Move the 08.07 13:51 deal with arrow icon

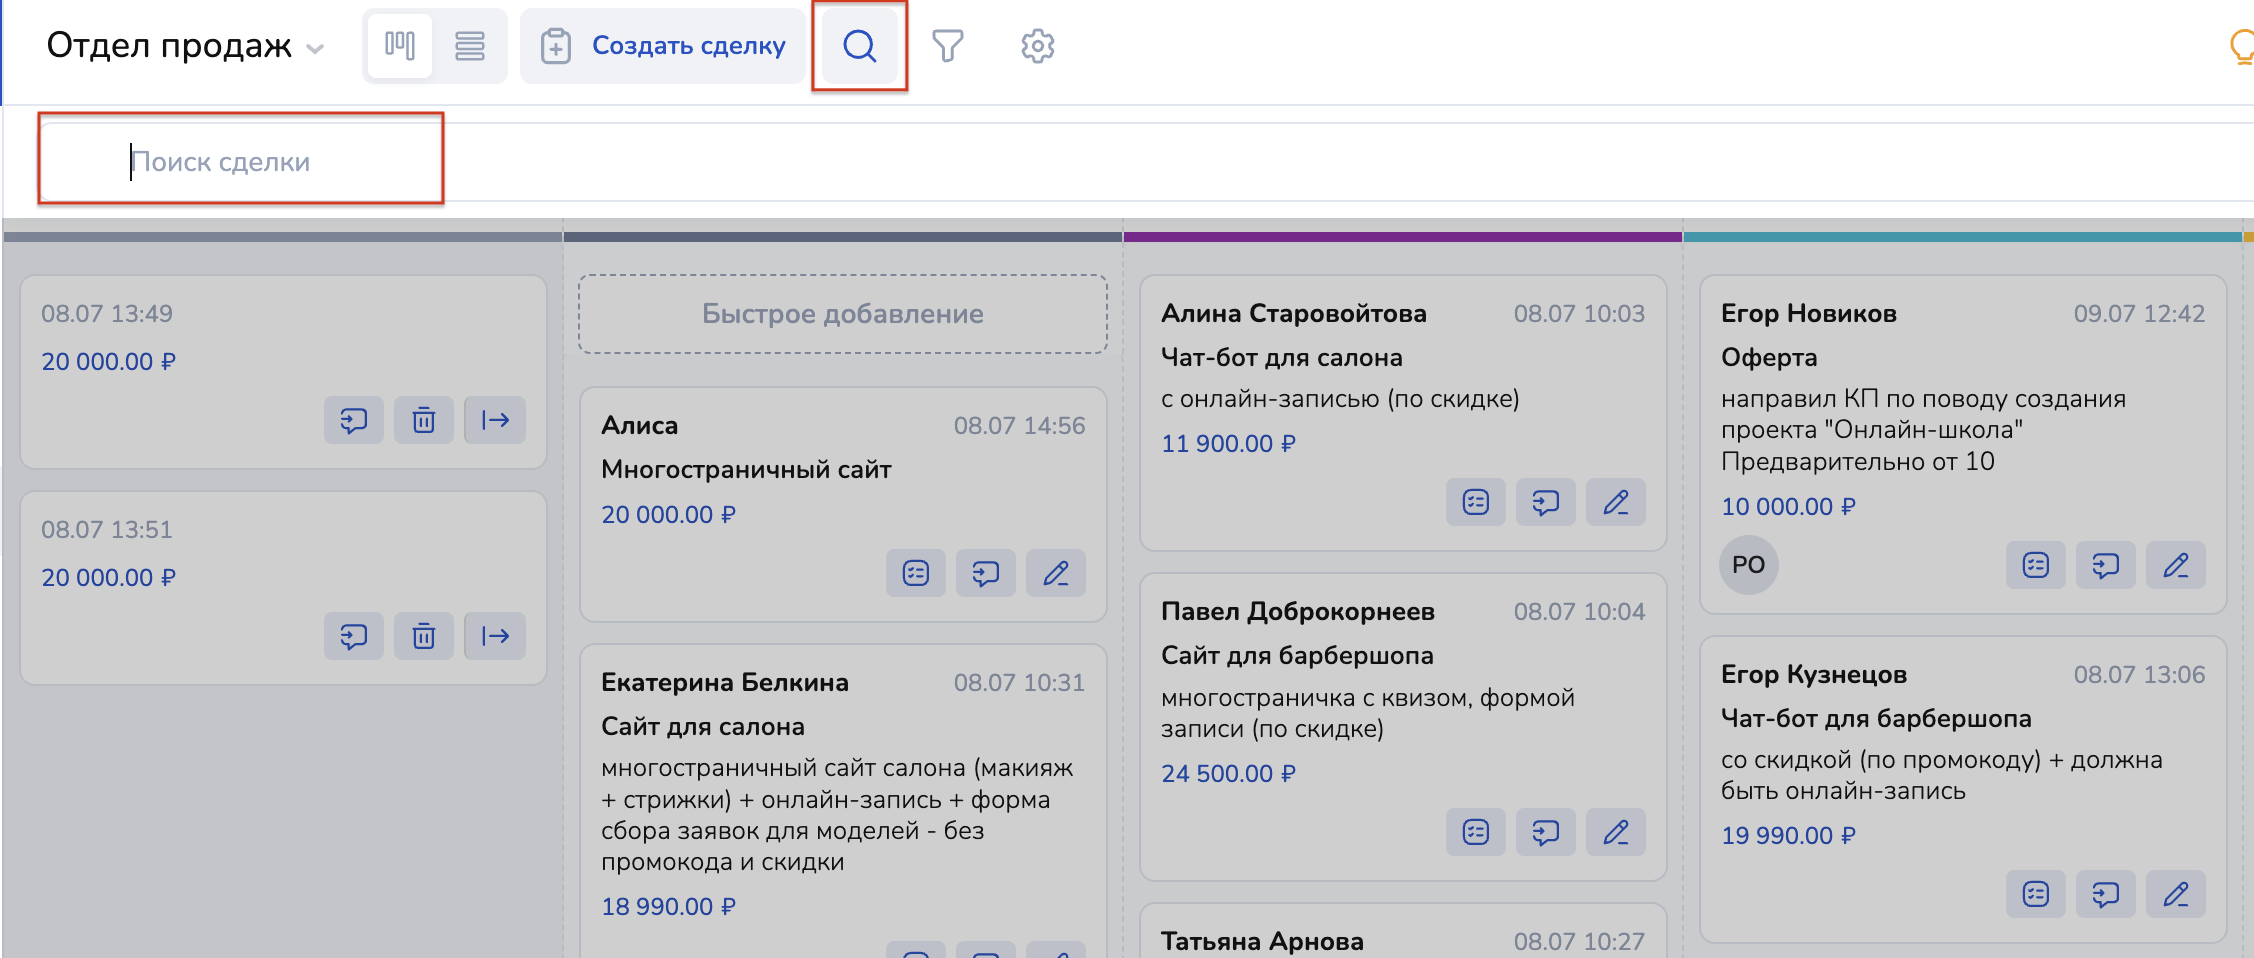tap(495, 636)
